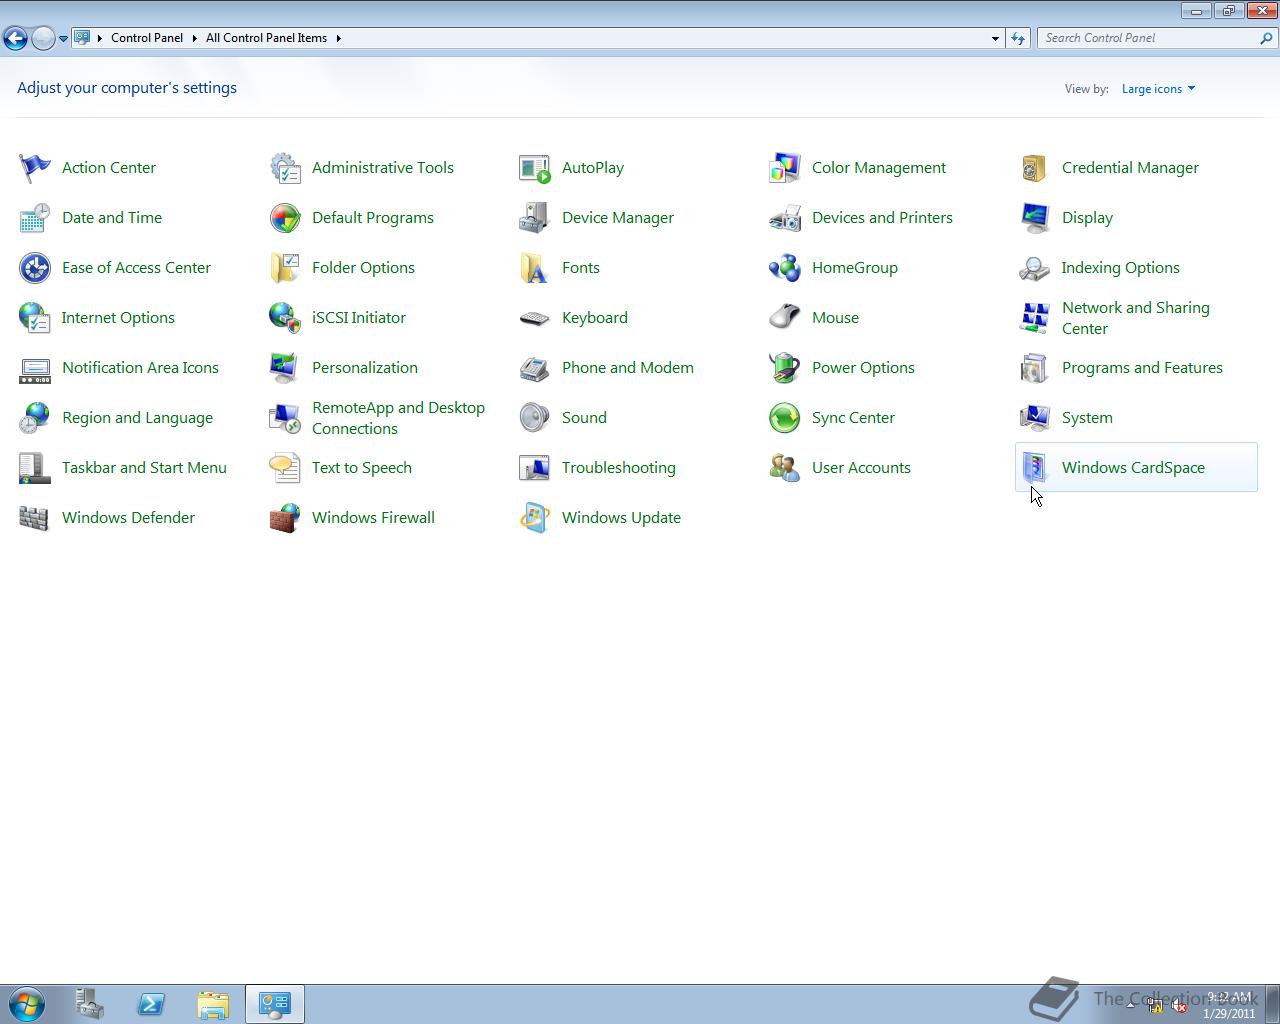Viewport: 1280px width, 1024px height.
Task: Open the User Accounts icon
Action: pyautogui.click(x=785, y=468)
